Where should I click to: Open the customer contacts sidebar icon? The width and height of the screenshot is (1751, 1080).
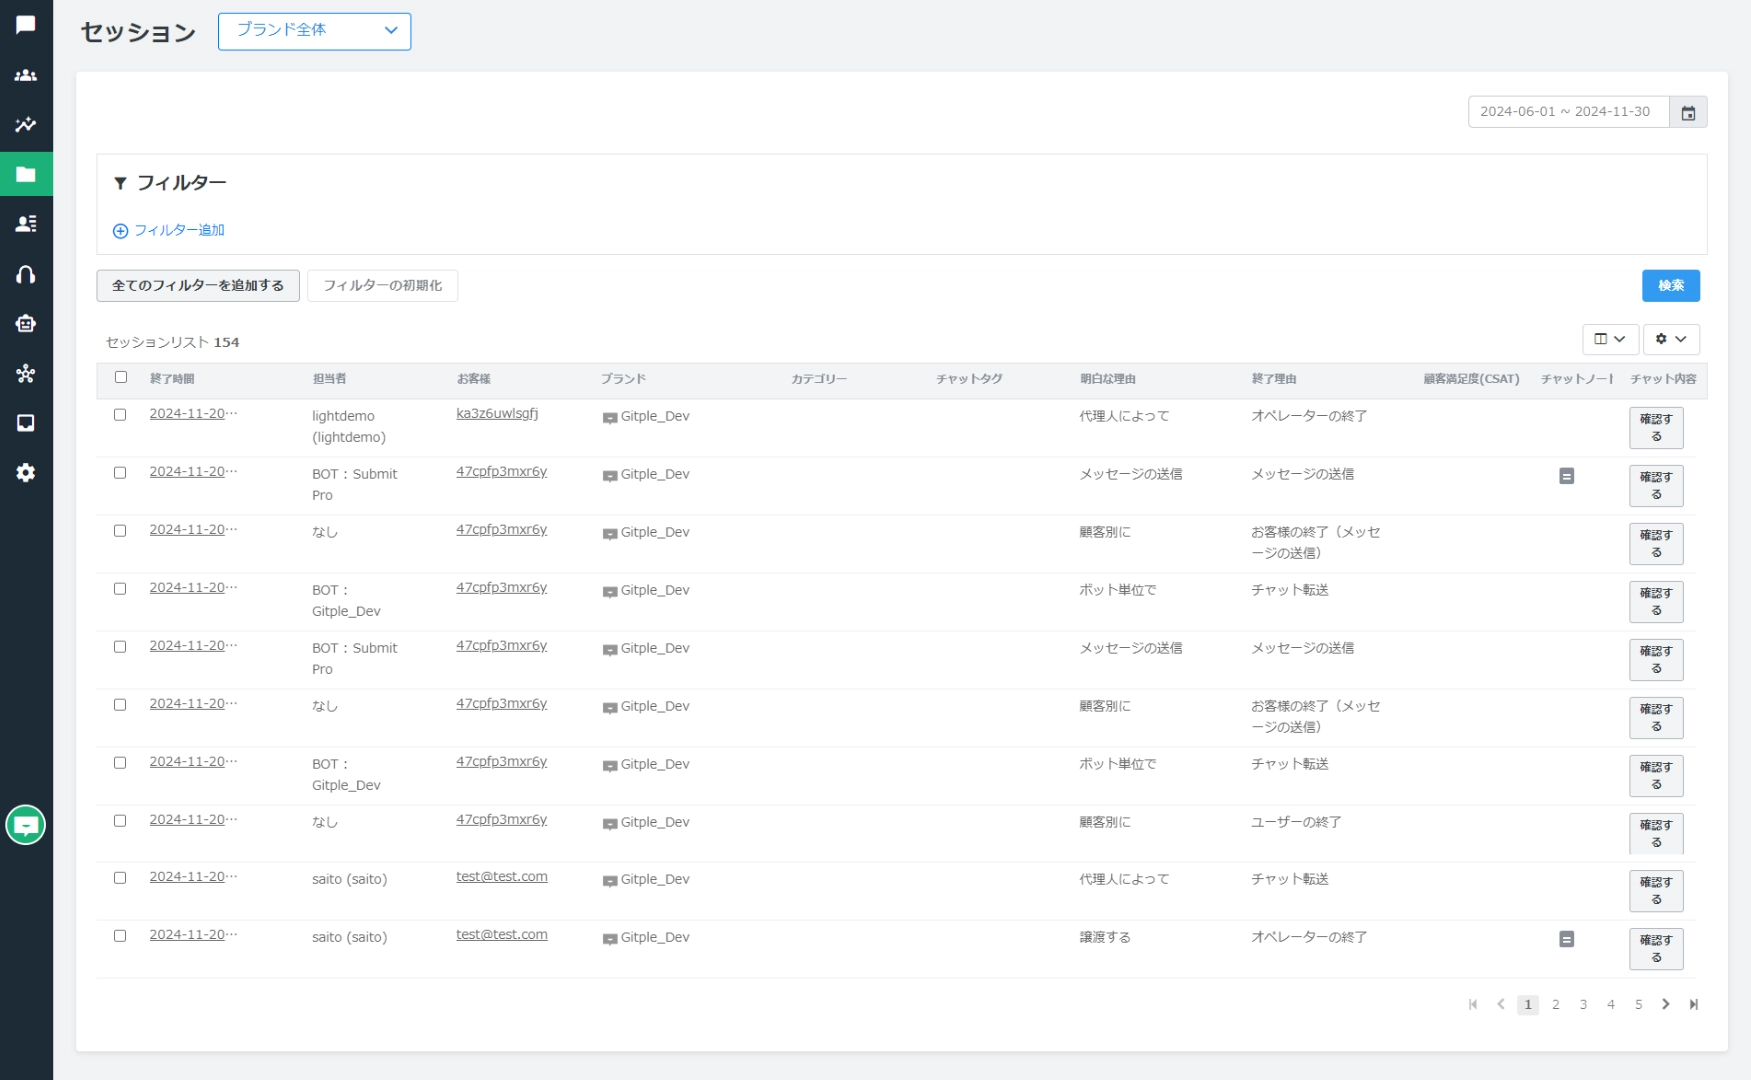pyautogui.click(x=26, y=224)
